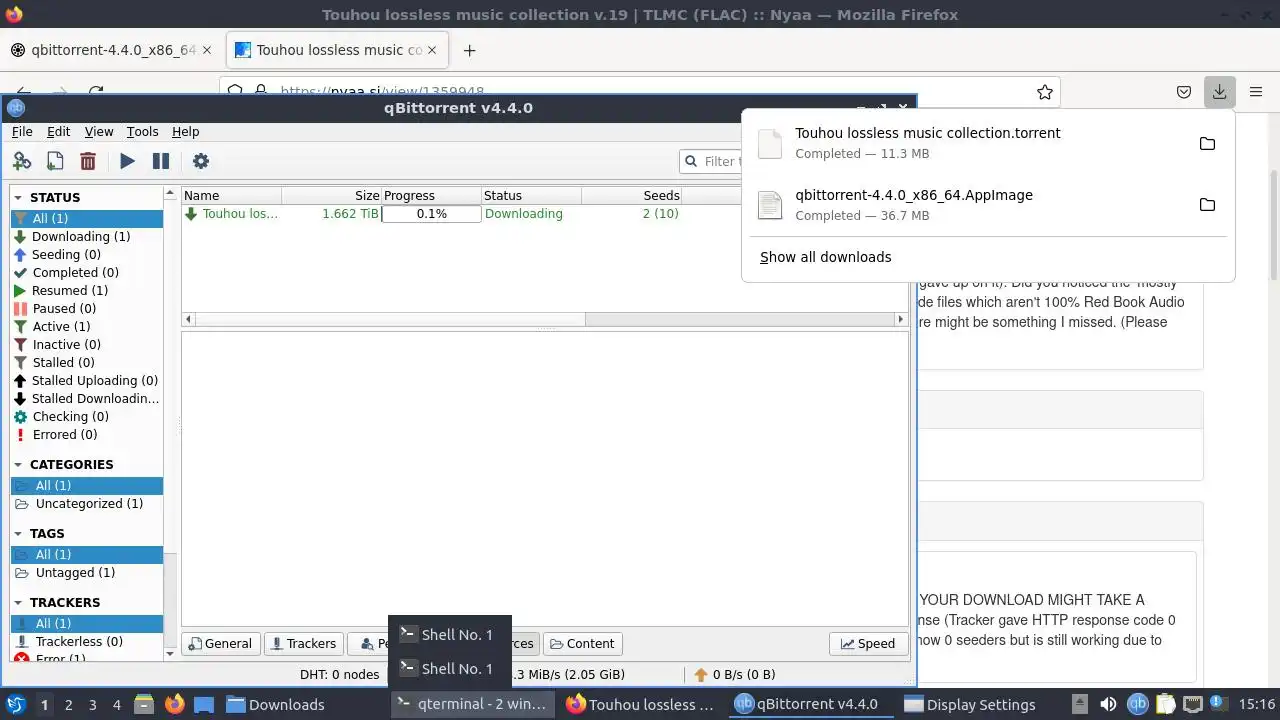Screen dimensions: 1280x720
Task: Open qBittorrent Tools menu
Action: point(142,131)
